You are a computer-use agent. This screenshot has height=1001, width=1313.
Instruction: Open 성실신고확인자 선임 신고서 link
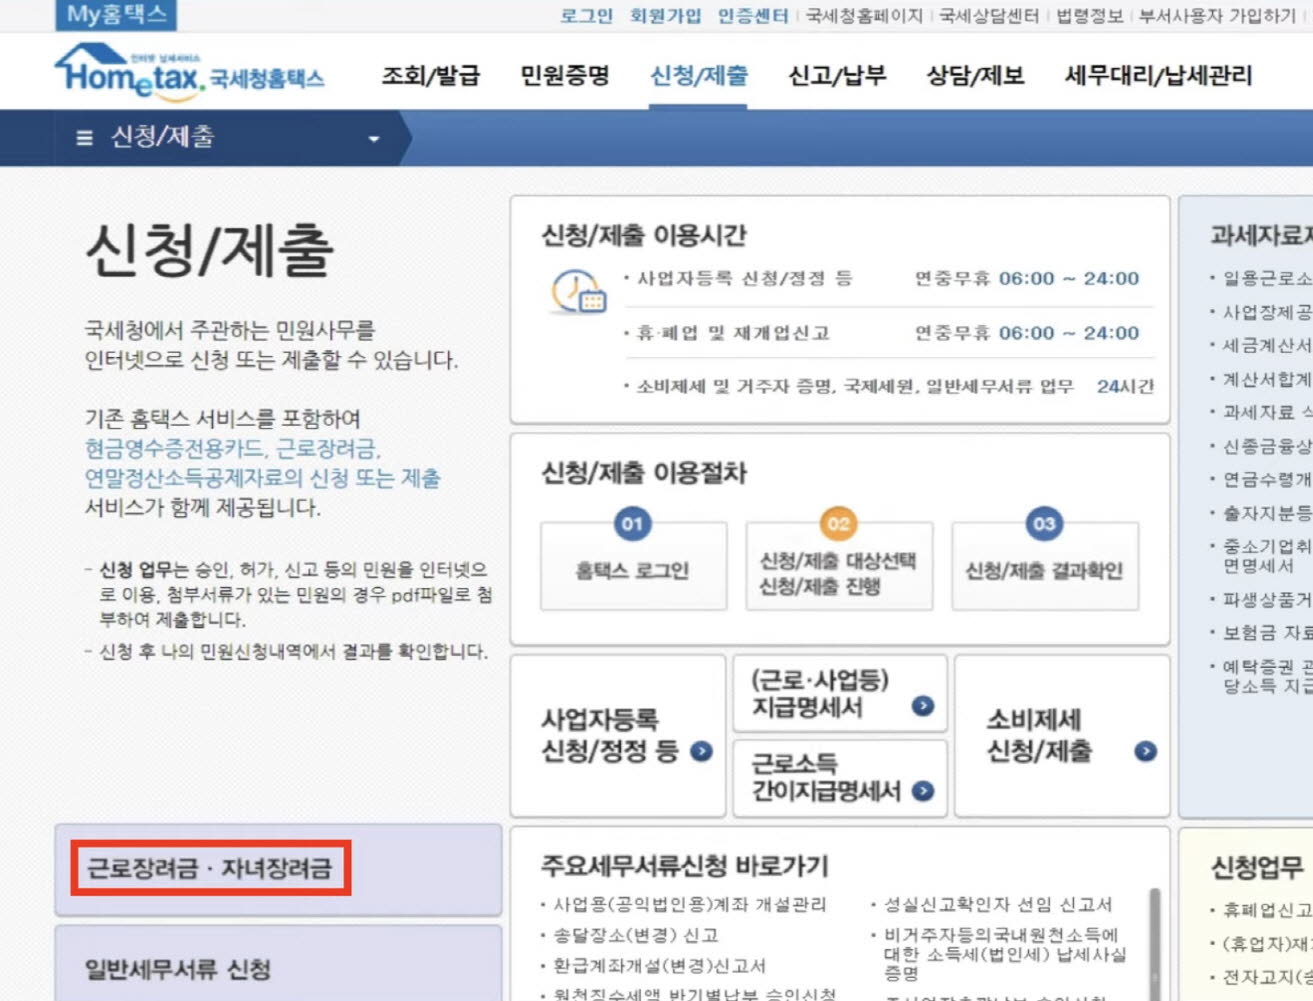[x=997, y=904]
